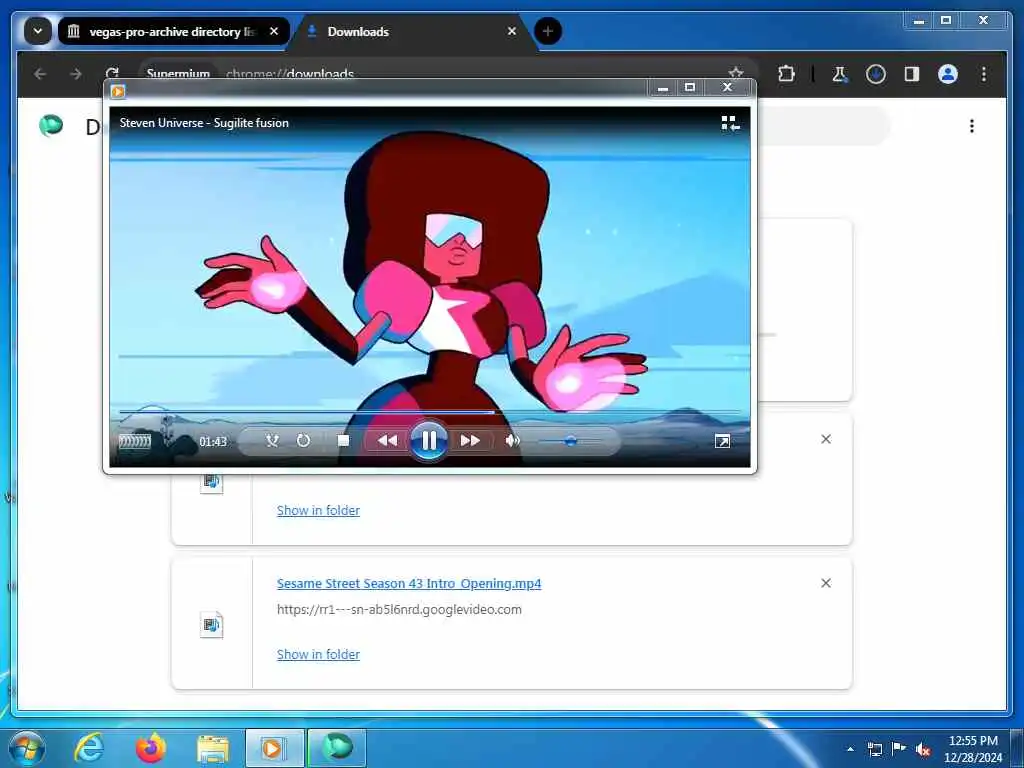
Task: Open the browser profile avatar
Action: (948, 74)
